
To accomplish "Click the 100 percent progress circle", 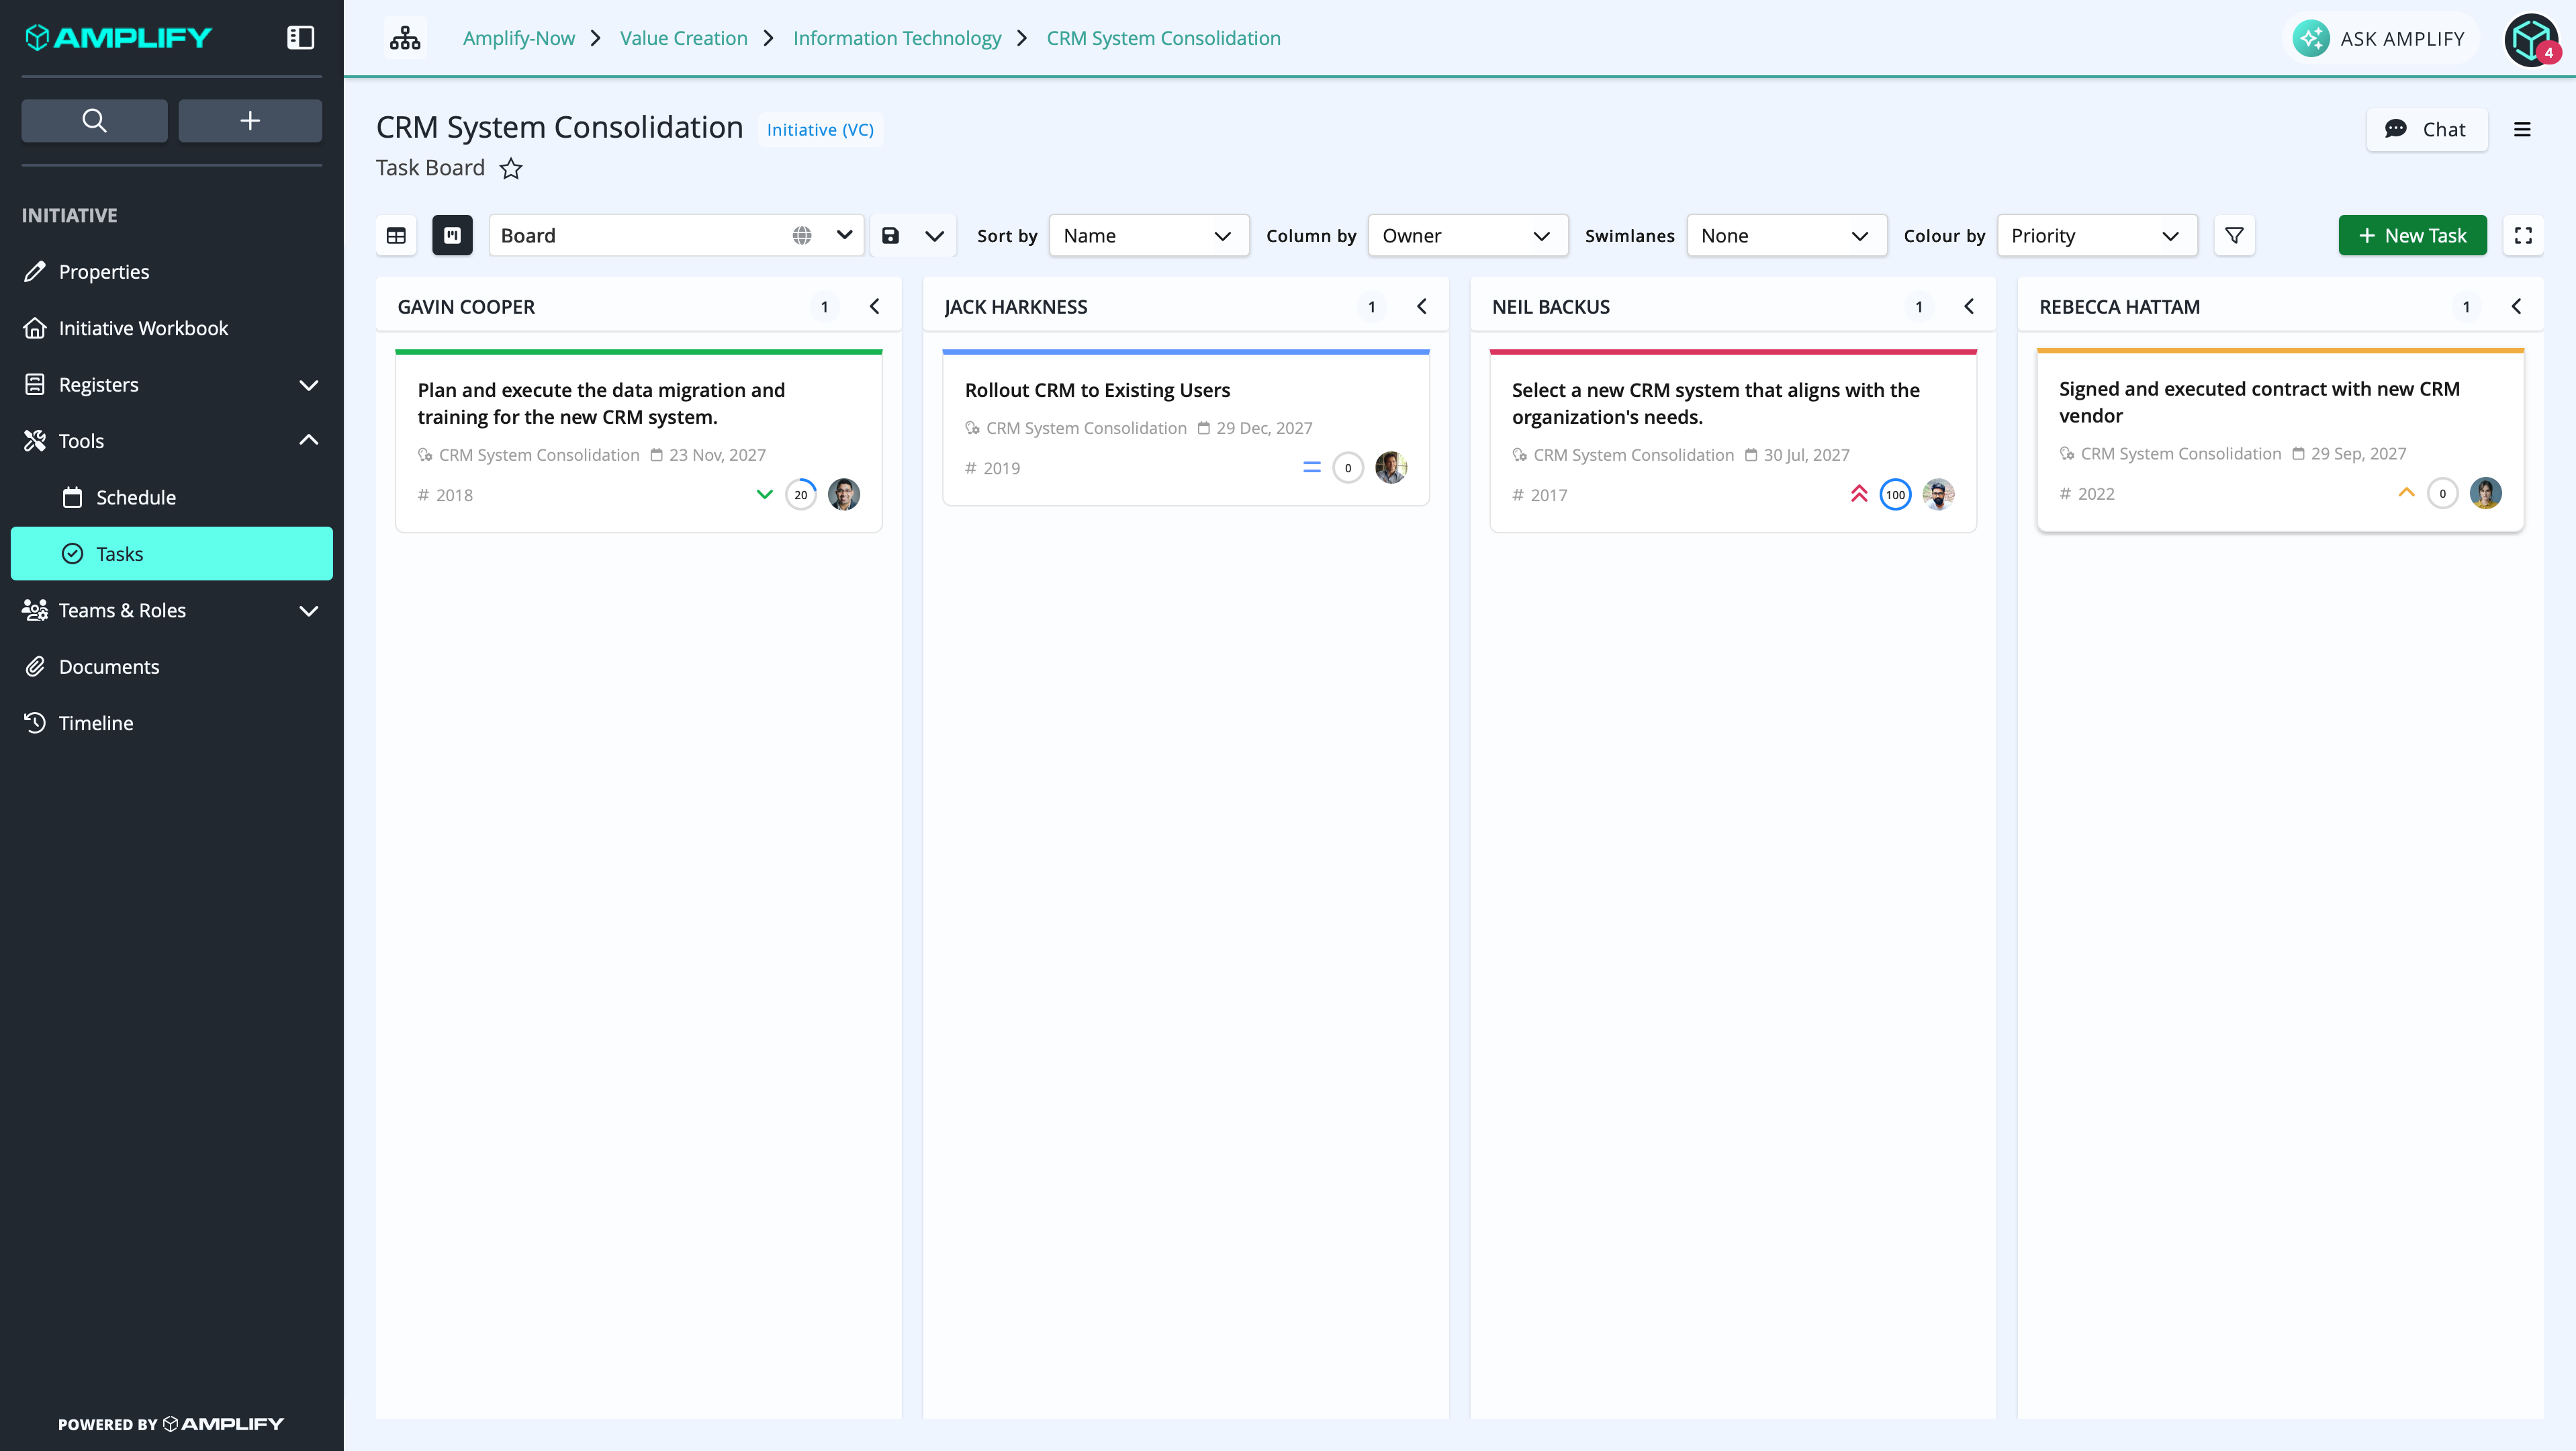I will pos(1895,494).
